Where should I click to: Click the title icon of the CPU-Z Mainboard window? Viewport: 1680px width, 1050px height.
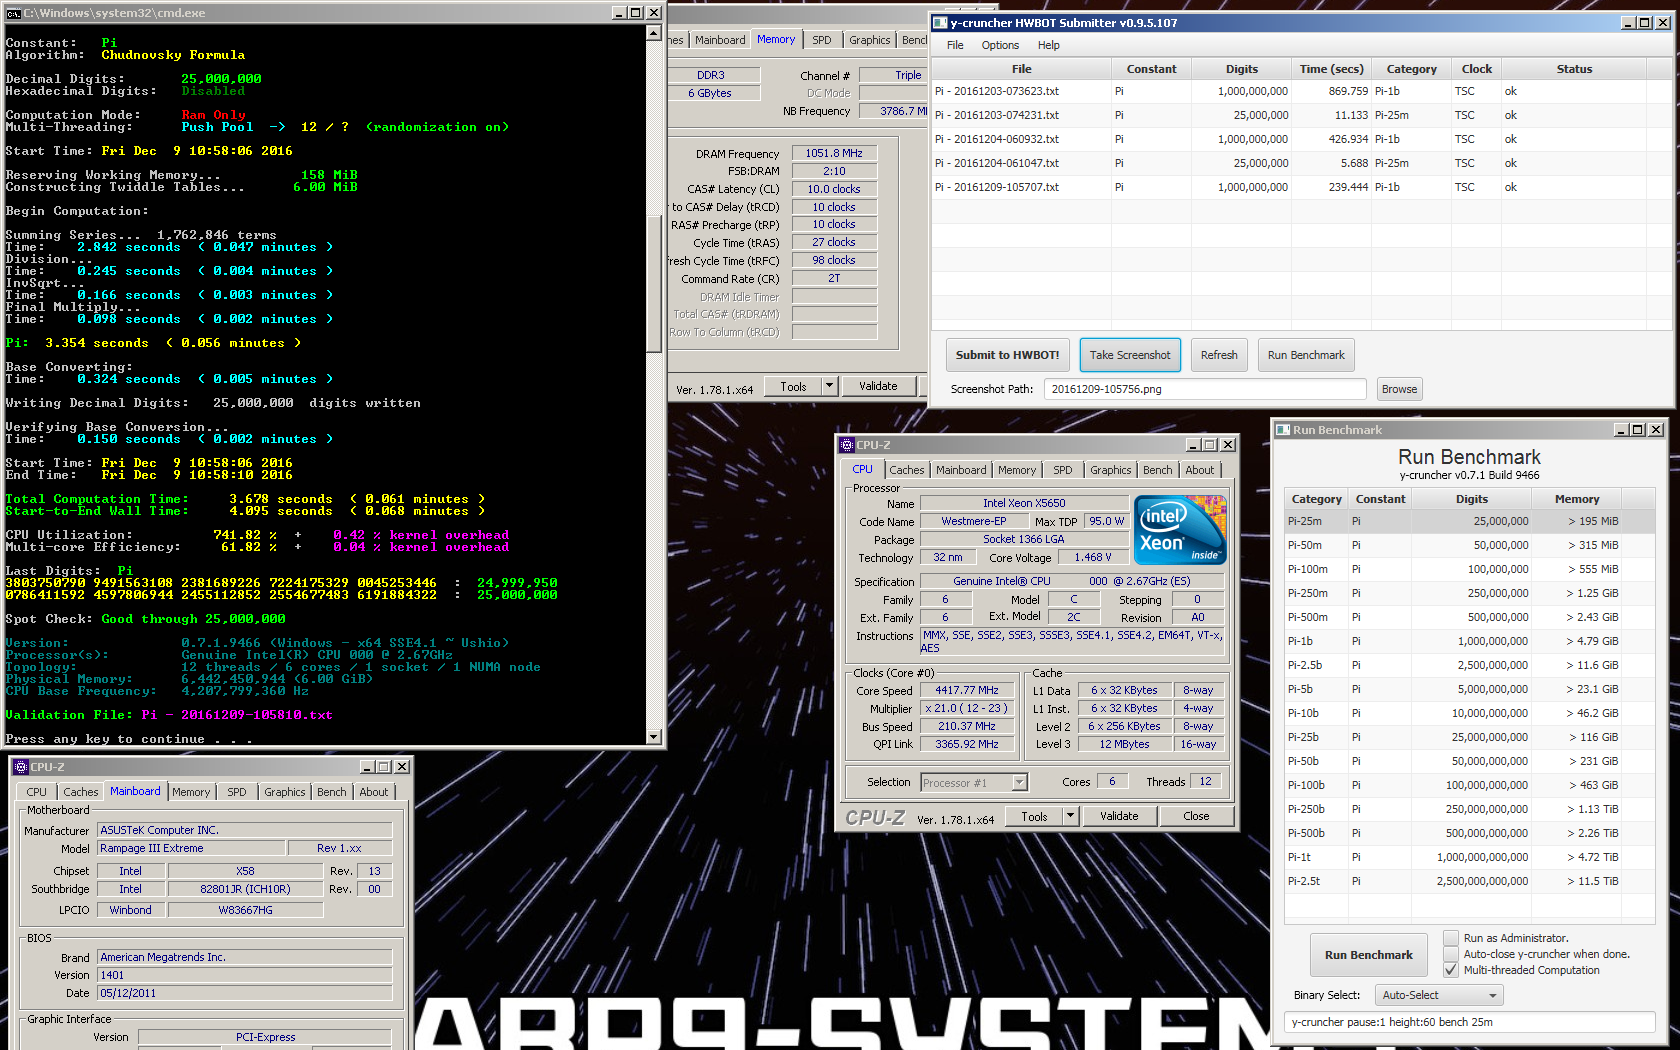21,767
